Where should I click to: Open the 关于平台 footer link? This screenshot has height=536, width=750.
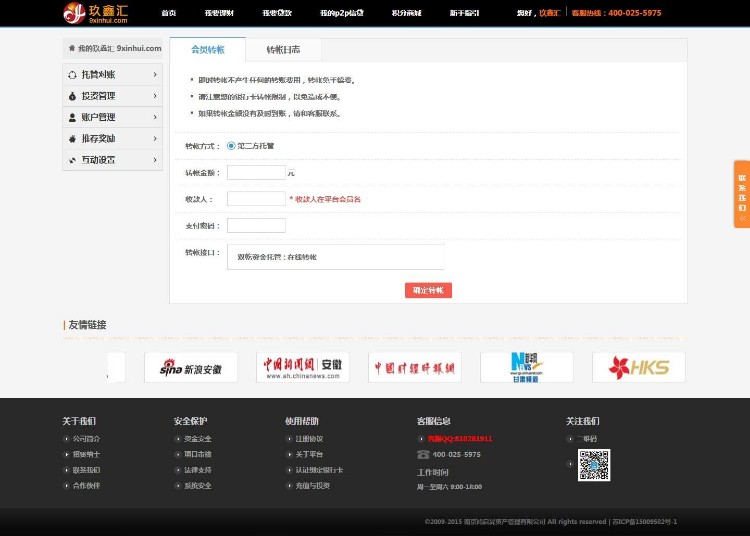click(309, 454)
